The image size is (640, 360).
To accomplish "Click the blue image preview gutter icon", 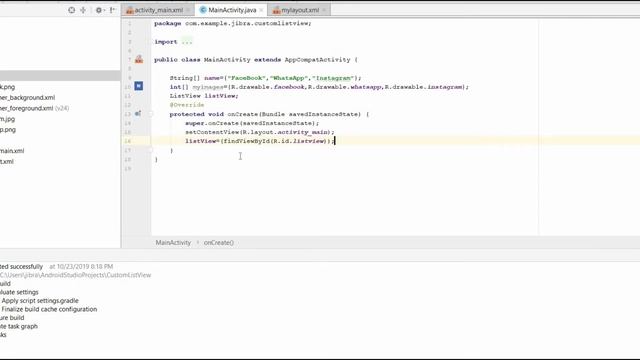I will pos(139,86).
